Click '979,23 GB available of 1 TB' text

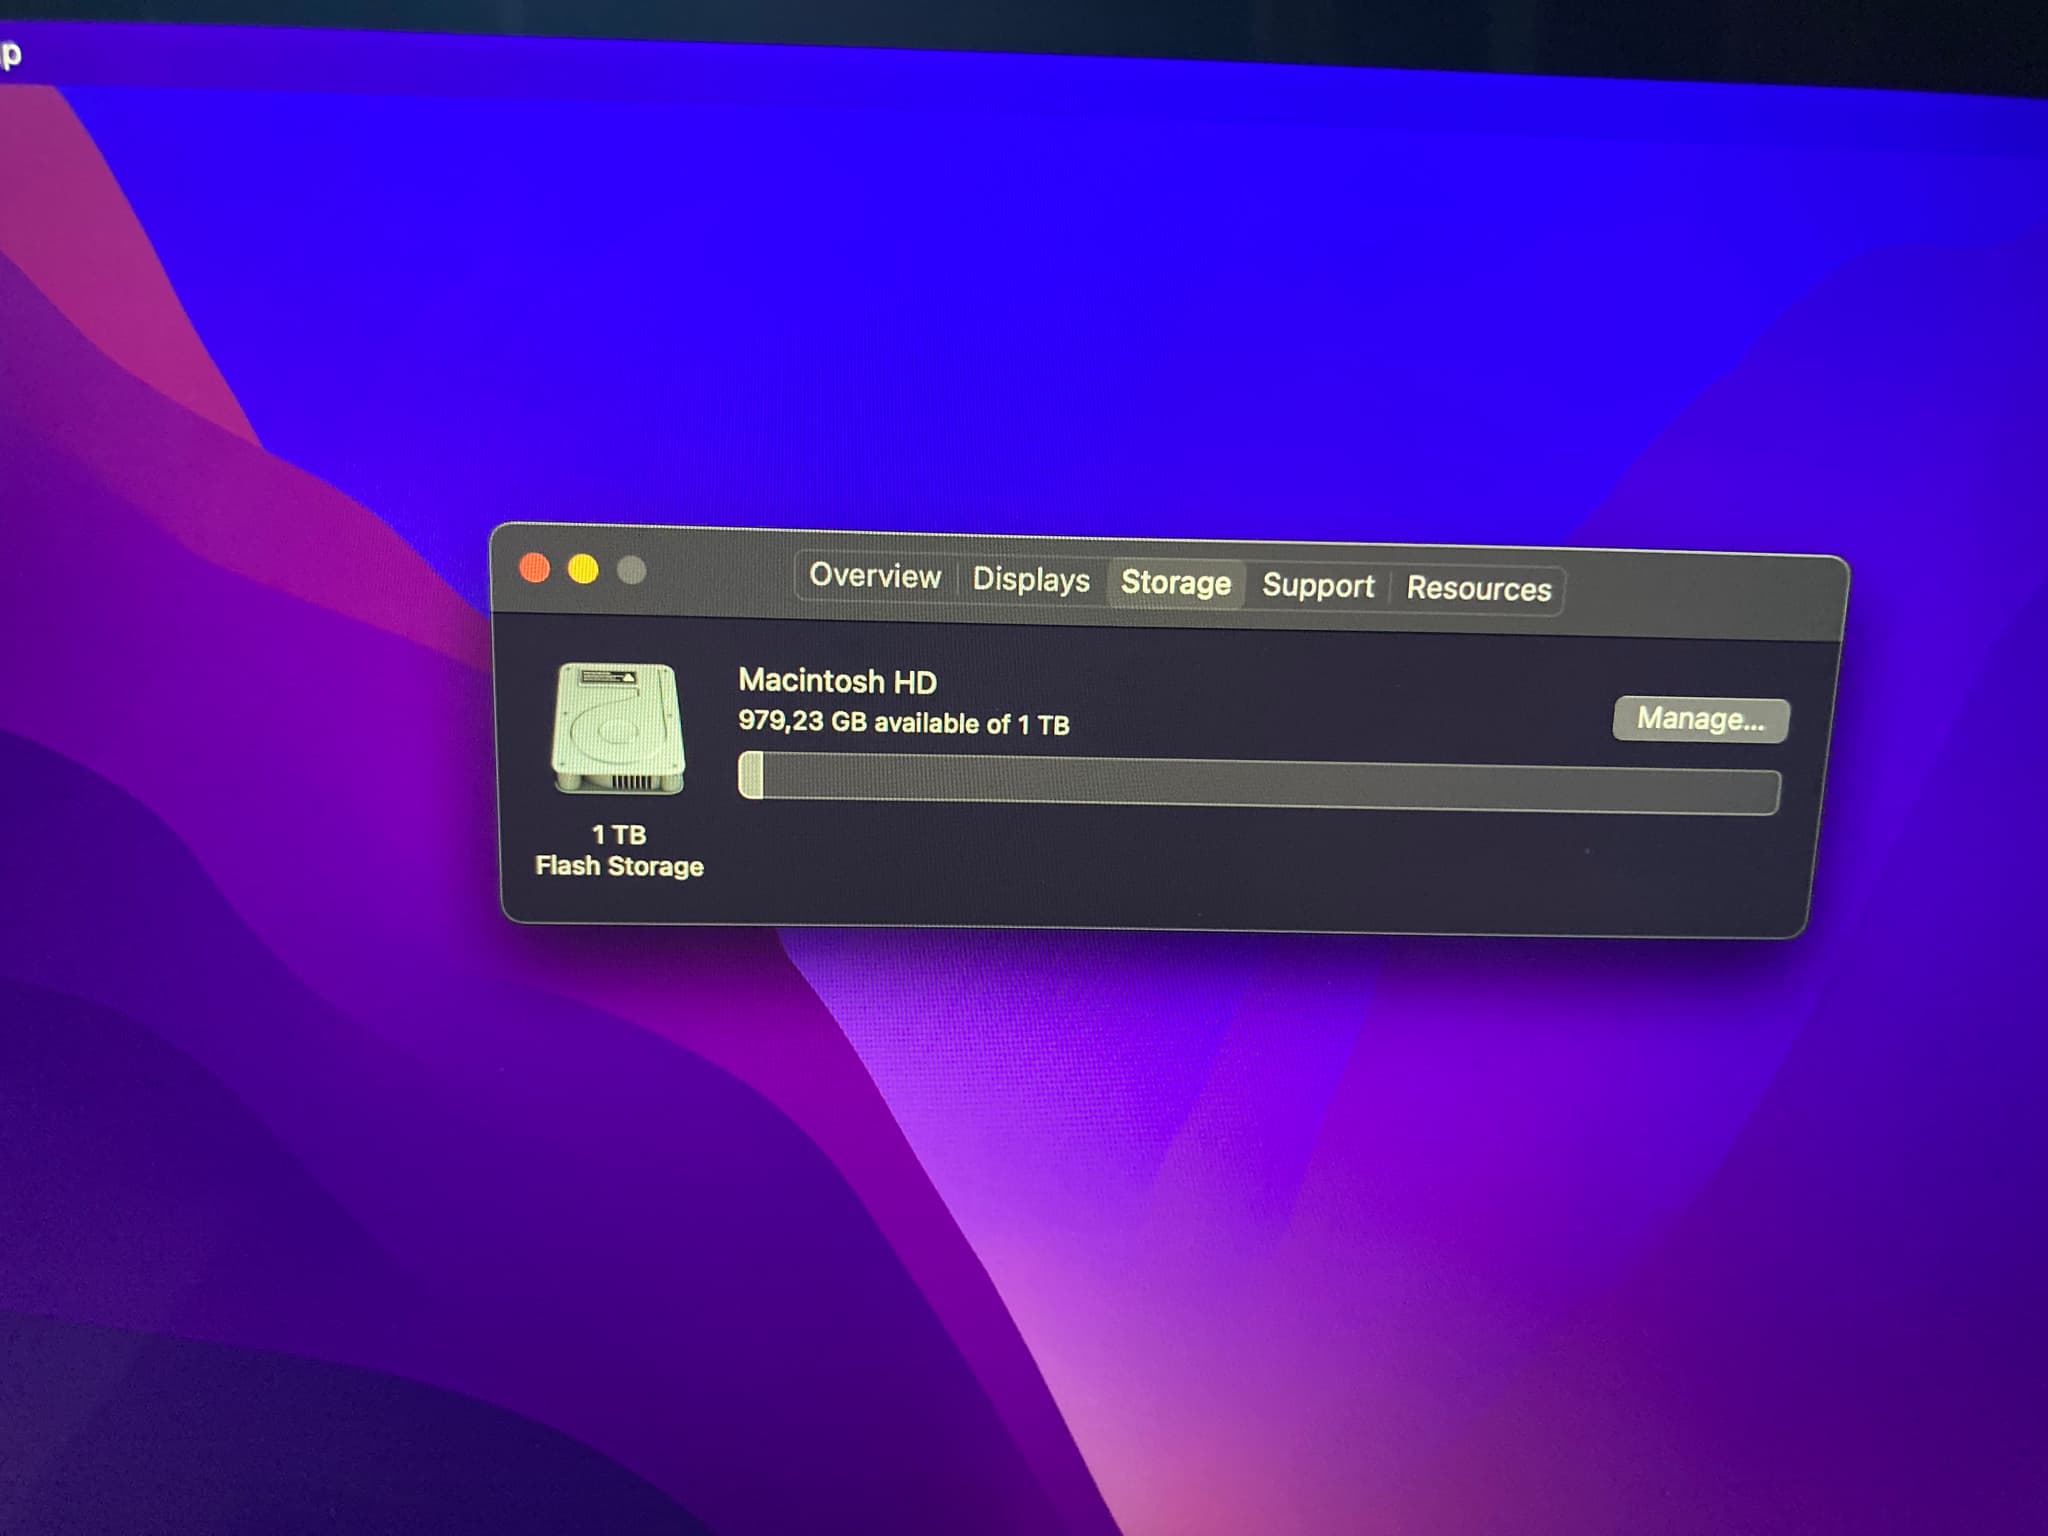(x=904, y=722)
